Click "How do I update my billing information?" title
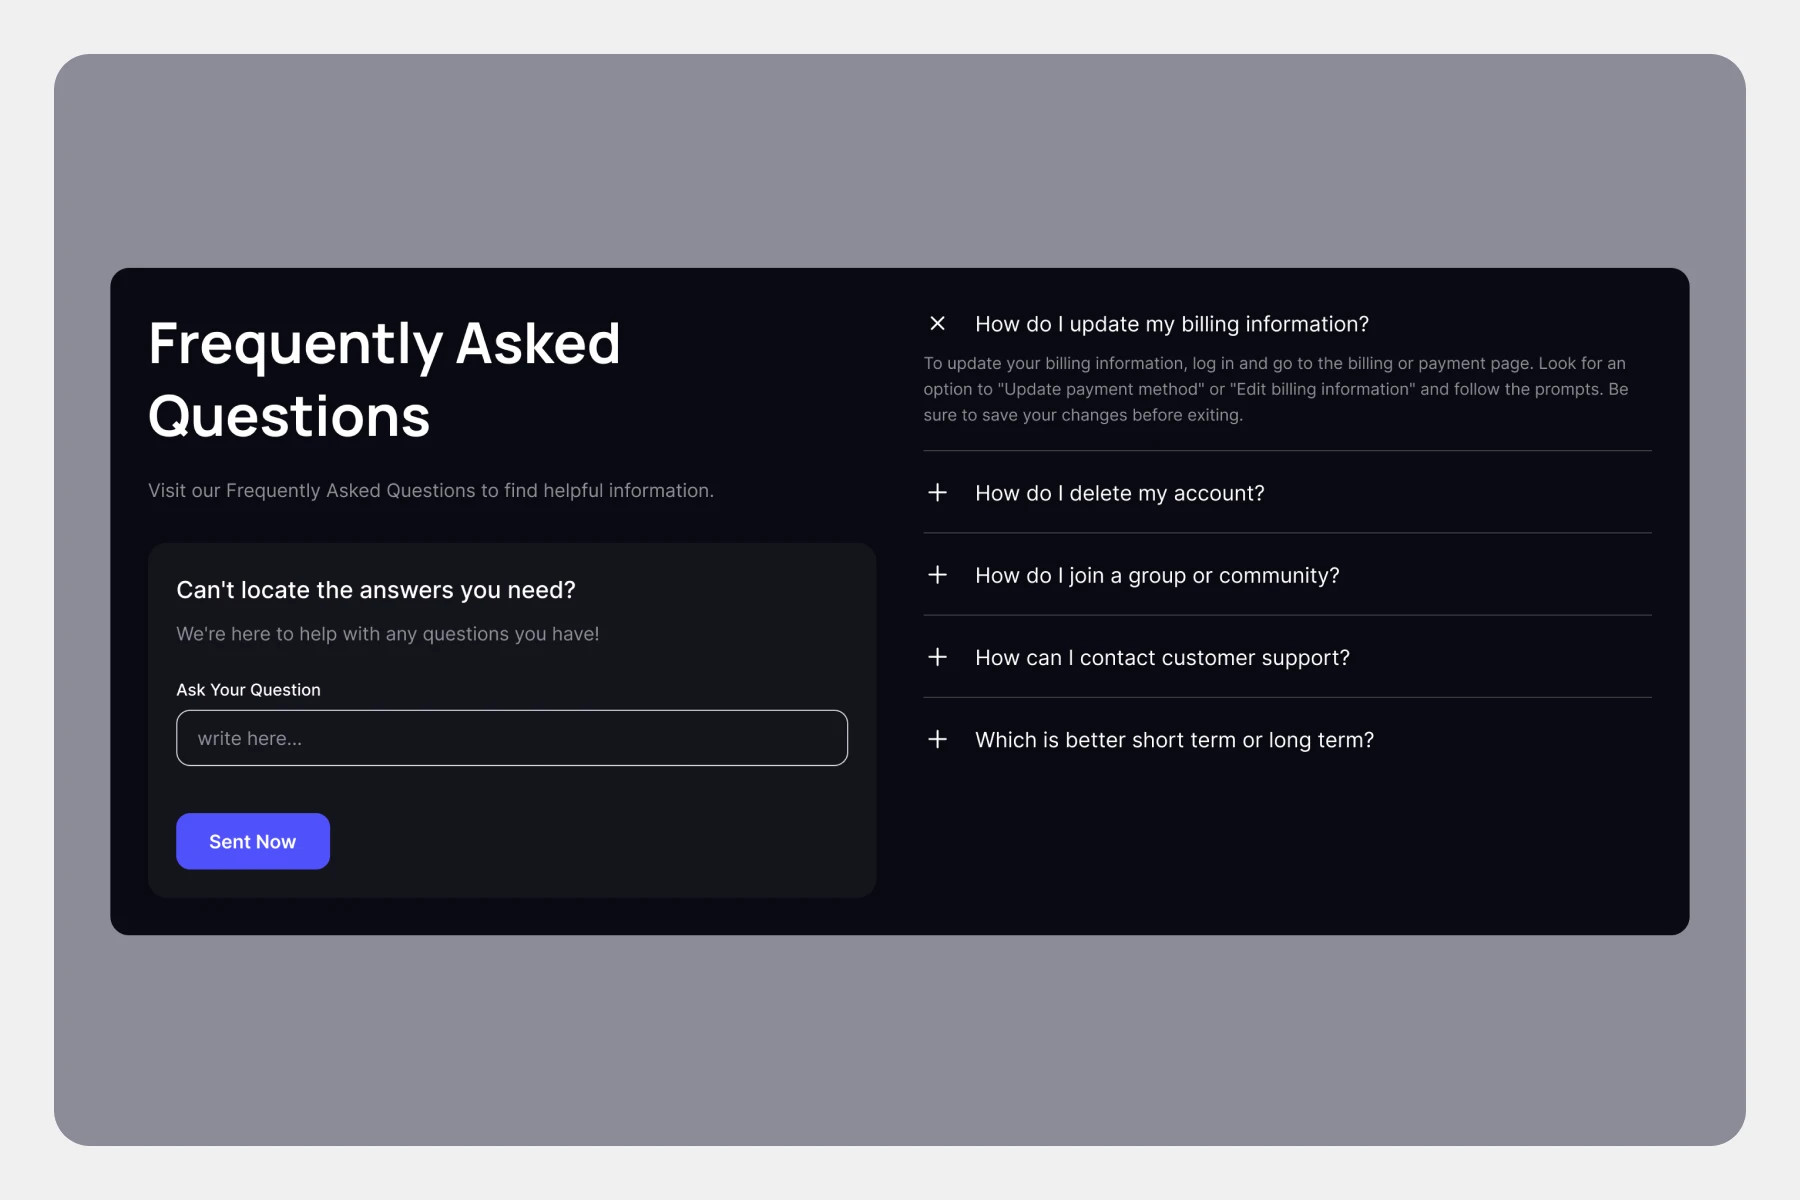This screenshot has height=1200, width=1800. point(1171,324)
